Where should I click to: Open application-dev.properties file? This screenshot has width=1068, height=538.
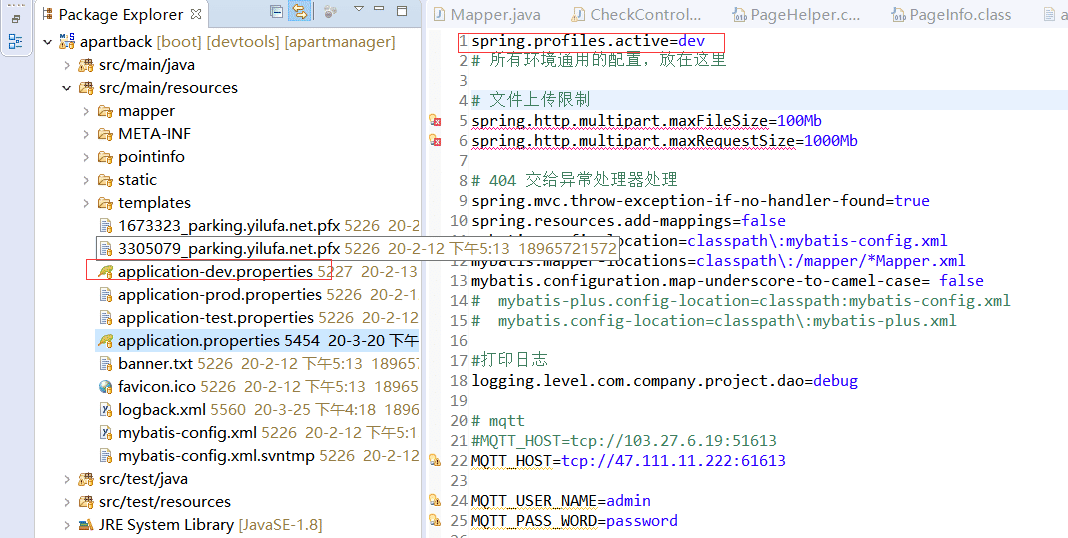coord(215,272)
